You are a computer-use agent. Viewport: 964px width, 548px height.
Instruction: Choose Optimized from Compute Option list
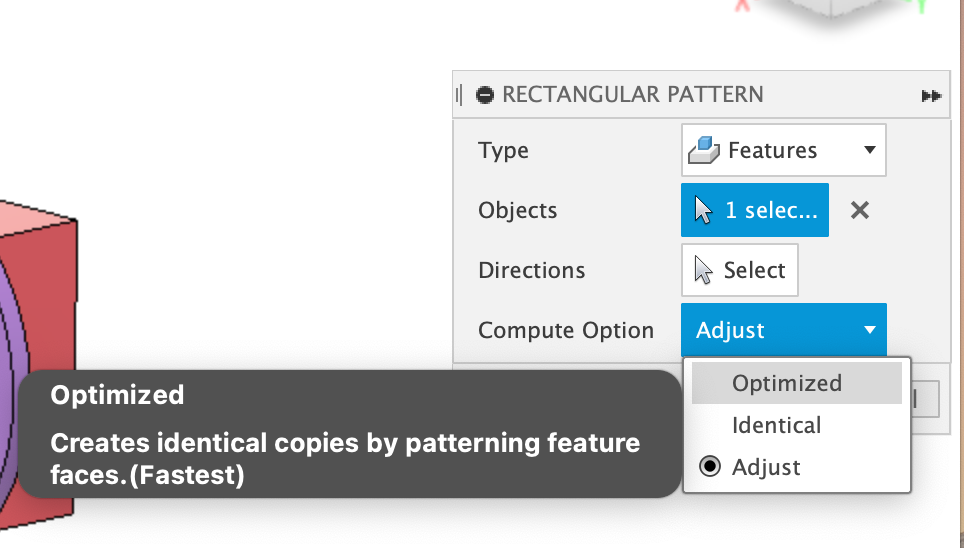pos(787,383)
